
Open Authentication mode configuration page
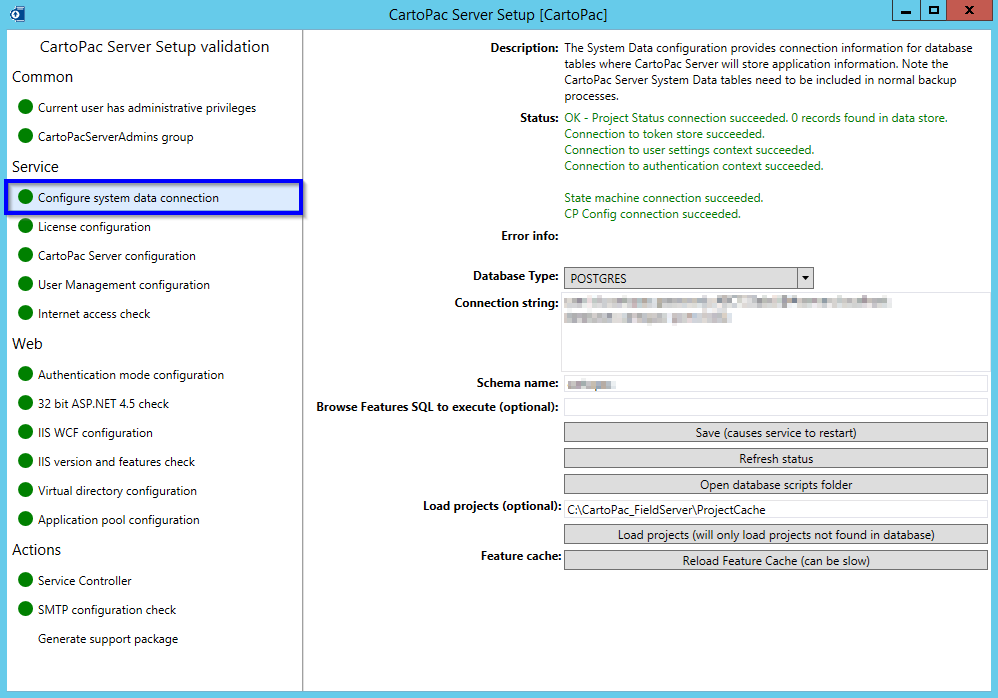pos(130,375)
